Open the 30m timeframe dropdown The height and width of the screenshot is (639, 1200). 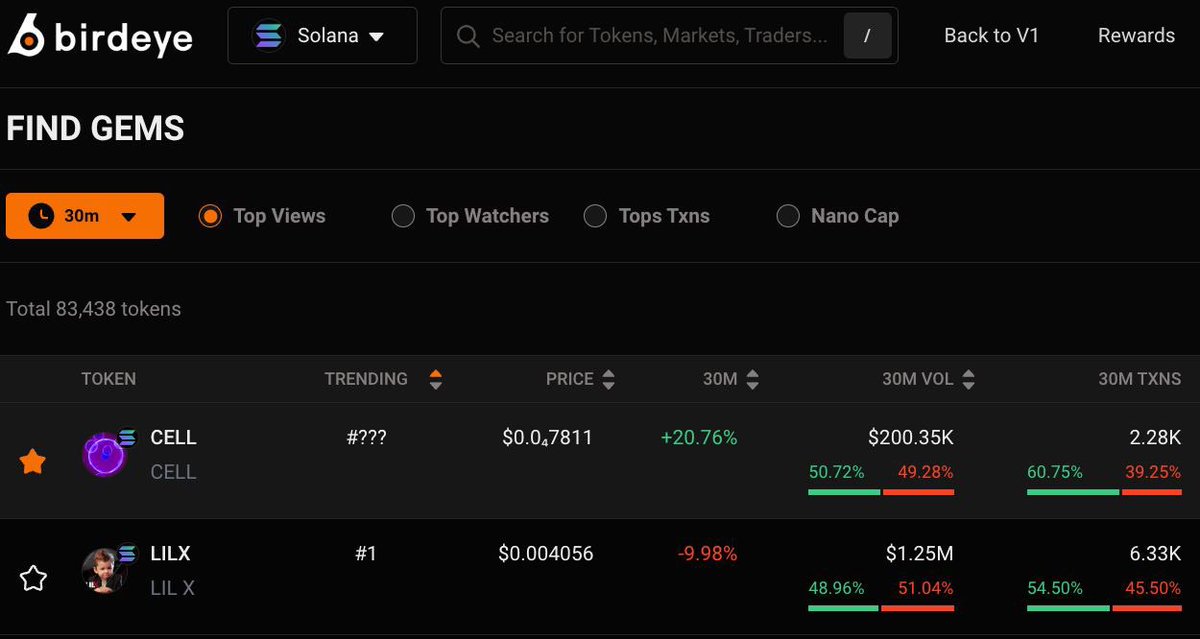click(x=85, y=216)
